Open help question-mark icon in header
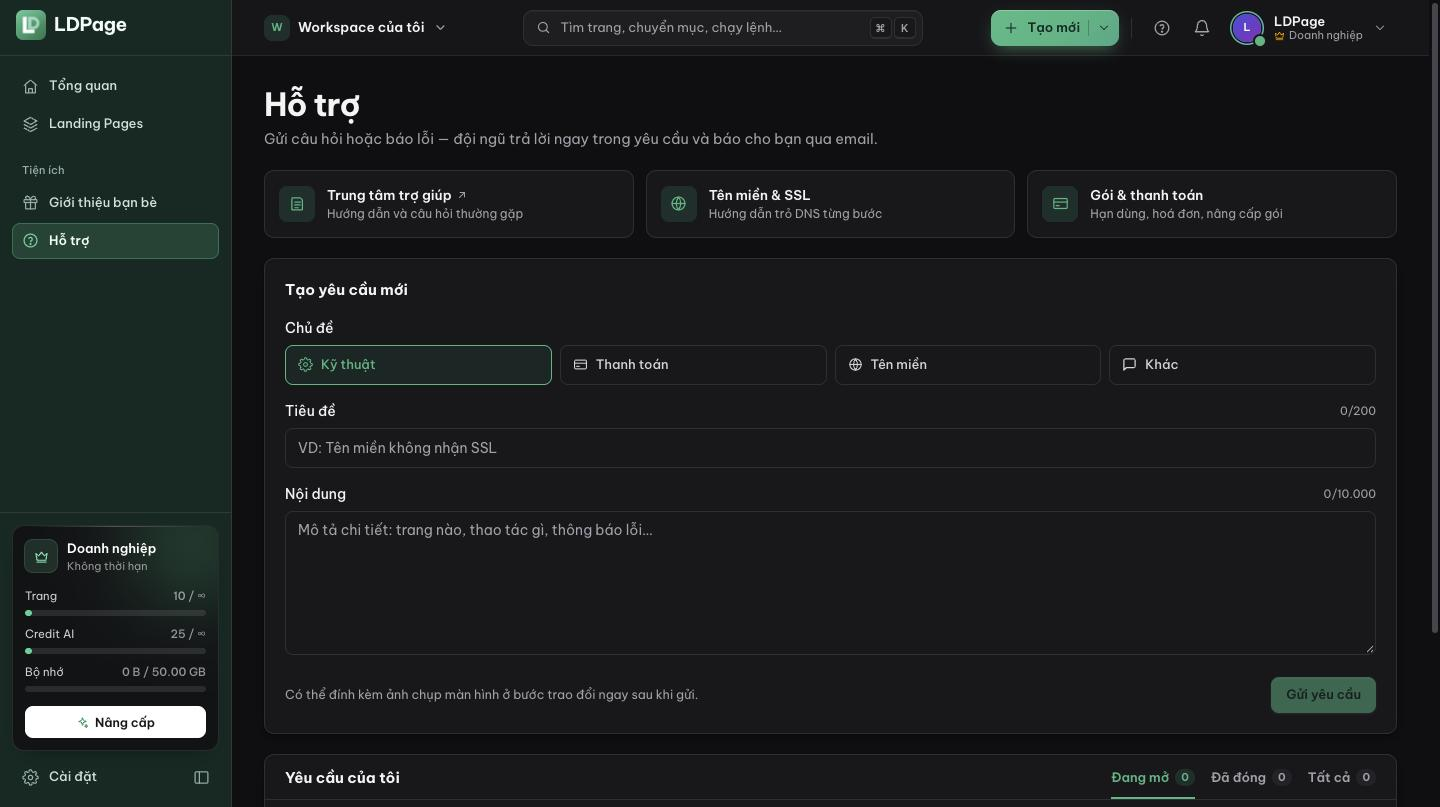The width and height of the screenshot is (1440, 807). pos(1162,28)
